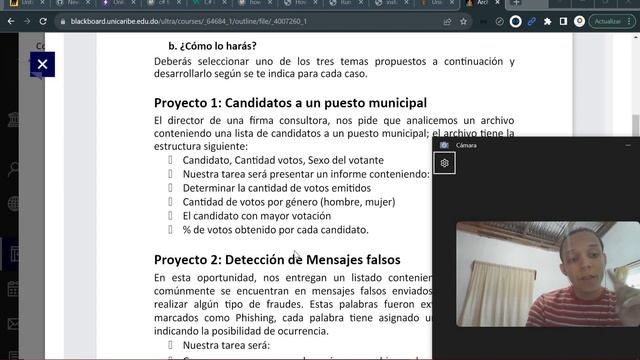Image resolution: width=640 pixels, height=360 pixels.
Task: Go back to the previous page
Action: 11,21
